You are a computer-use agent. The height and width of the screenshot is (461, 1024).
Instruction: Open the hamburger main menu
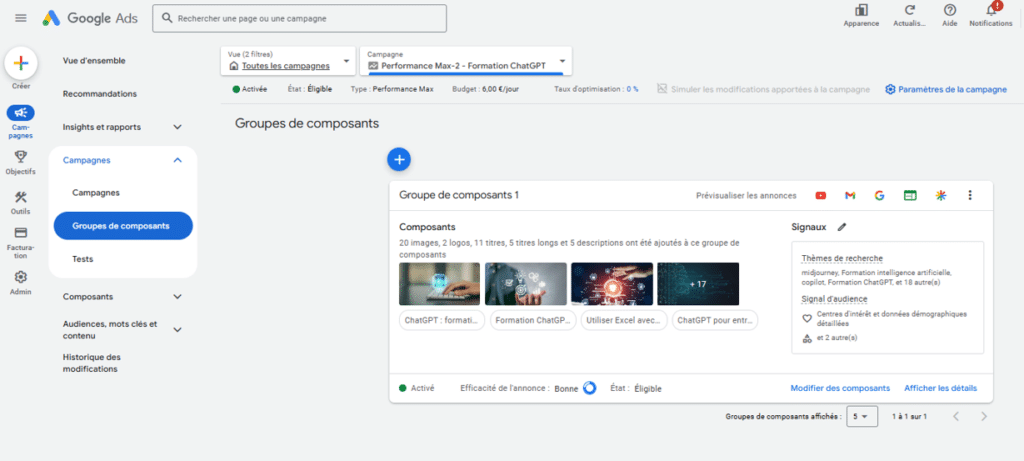pos(21,18)
